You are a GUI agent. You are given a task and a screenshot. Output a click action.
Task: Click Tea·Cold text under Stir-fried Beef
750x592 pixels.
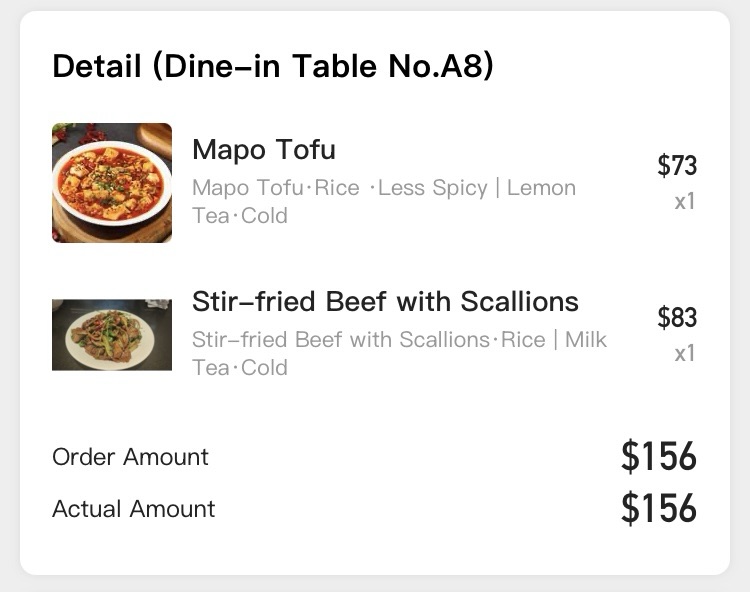(x=240, y=368)
